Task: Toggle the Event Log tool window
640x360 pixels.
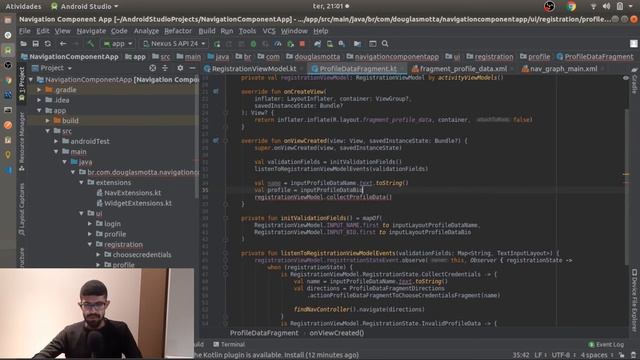Action: coord(606,344)
